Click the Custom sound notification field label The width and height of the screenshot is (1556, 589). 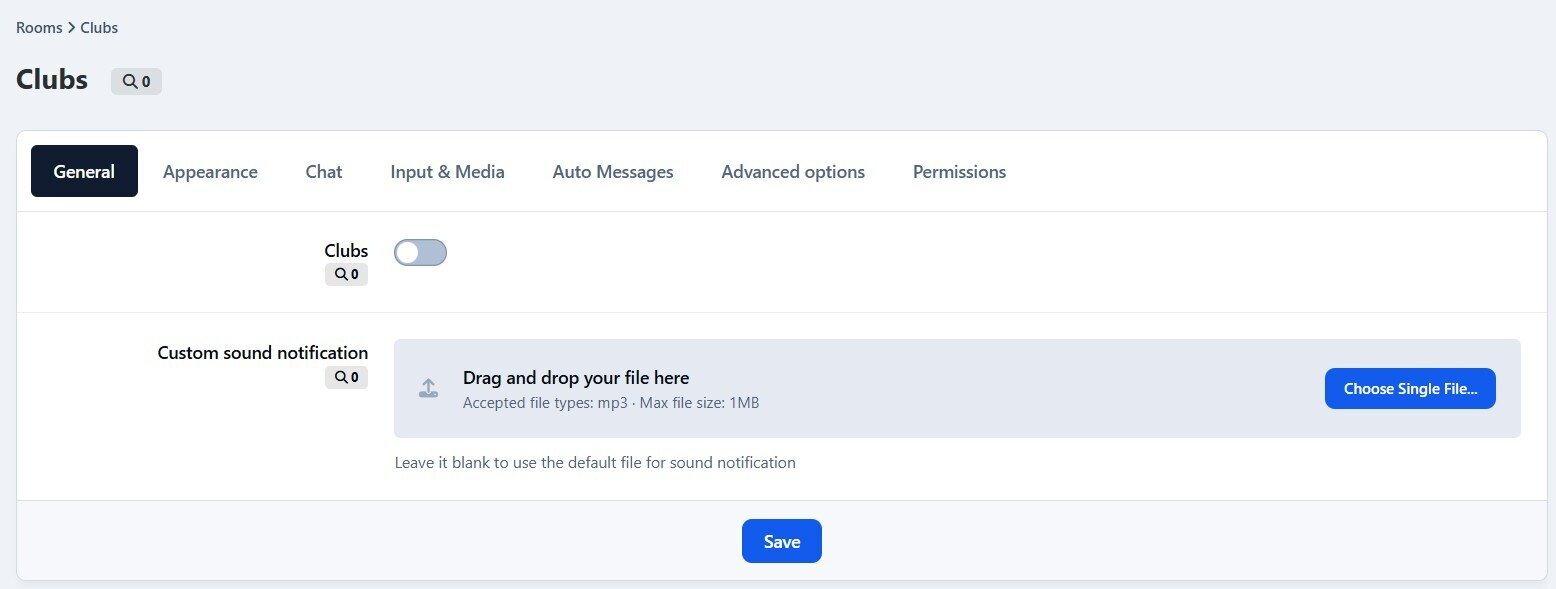click(x=263, y=353)
